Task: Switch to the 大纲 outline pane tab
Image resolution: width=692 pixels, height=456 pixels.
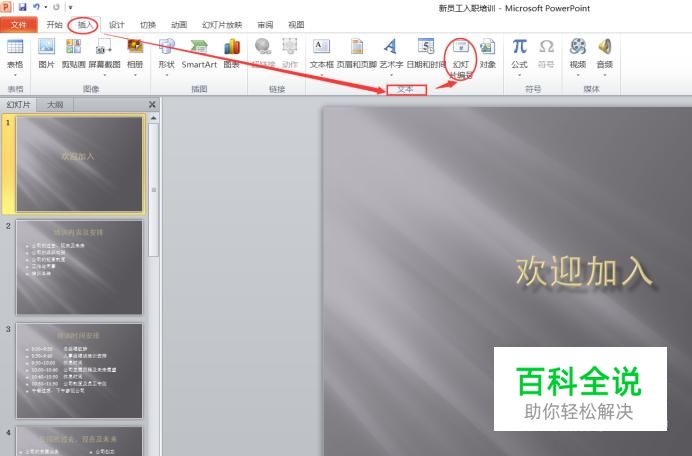Action: (x=55, y=105)
